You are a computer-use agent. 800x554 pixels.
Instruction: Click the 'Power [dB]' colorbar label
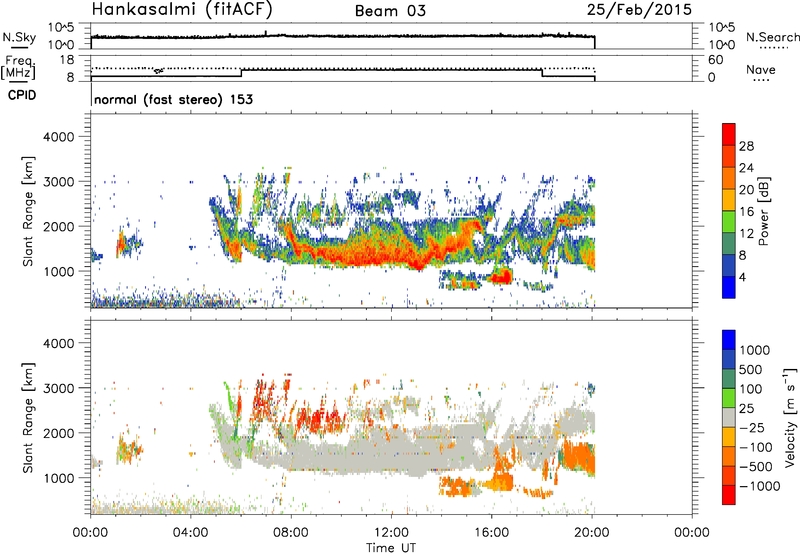coord(763,211)
